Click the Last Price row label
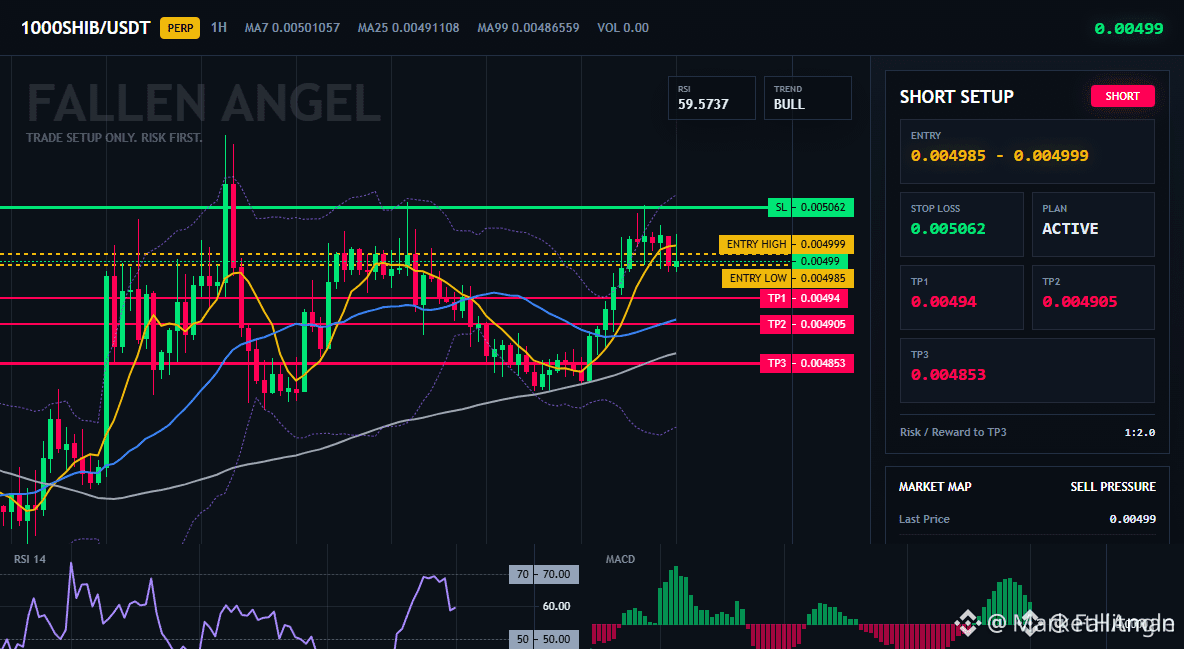1184x649 pixels. click(924, 519)
